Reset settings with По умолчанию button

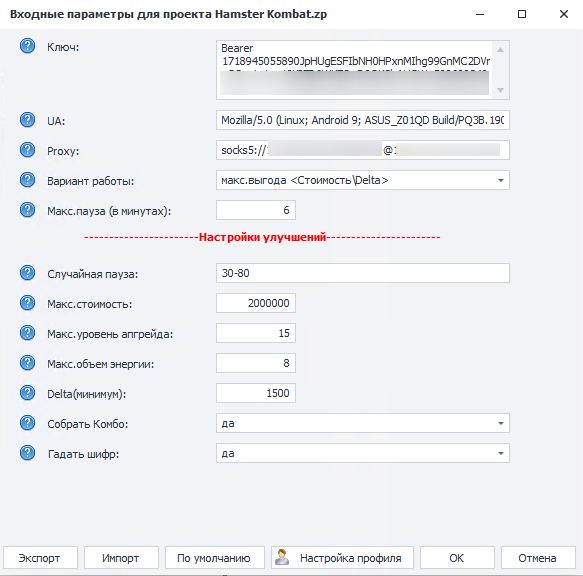pyautogui.click(x=215, y=558)
